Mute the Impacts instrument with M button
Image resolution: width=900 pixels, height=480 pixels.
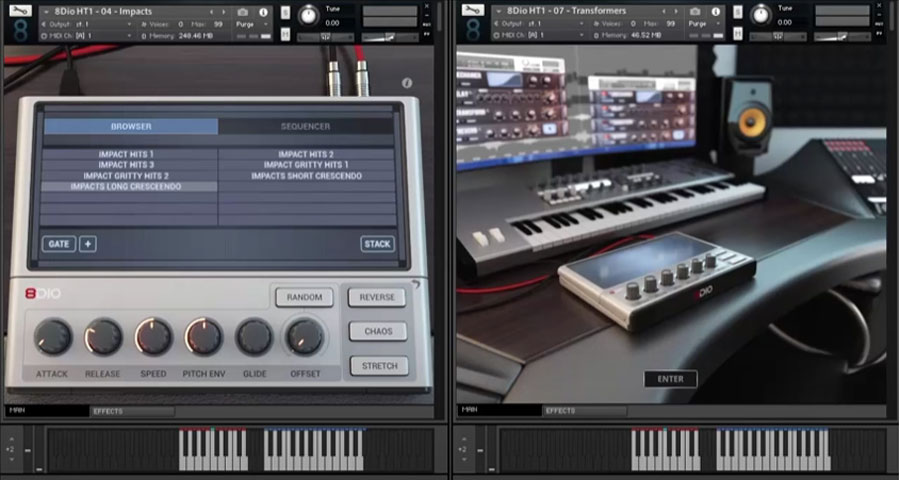[x=285, y=34]
